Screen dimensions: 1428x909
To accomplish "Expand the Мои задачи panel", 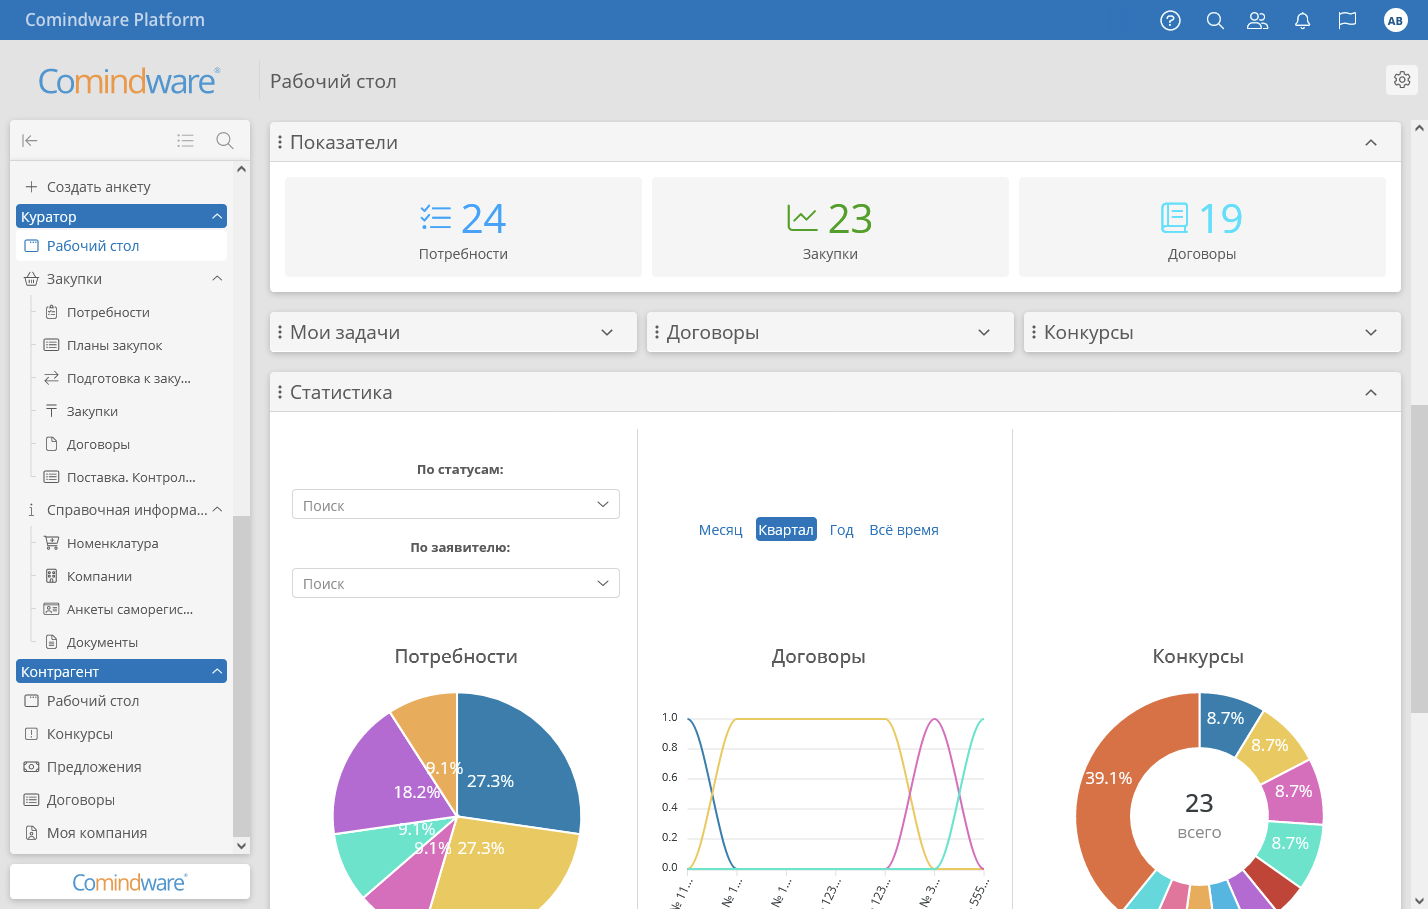I will (x=607, y=332).
